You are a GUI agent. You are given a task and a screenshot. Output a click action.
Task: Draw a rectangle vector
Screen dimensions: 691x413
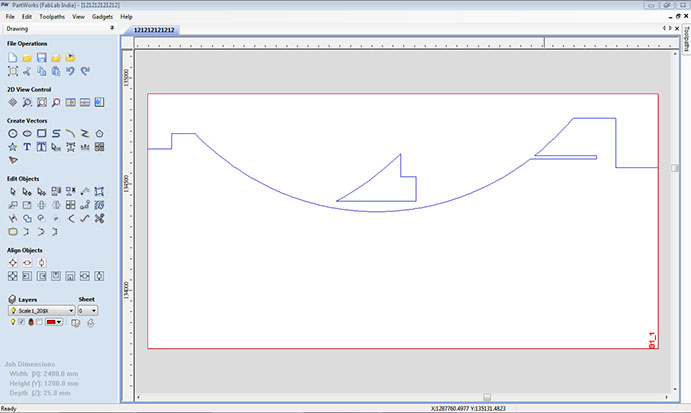pyautogui.click(x=41, y=133)
